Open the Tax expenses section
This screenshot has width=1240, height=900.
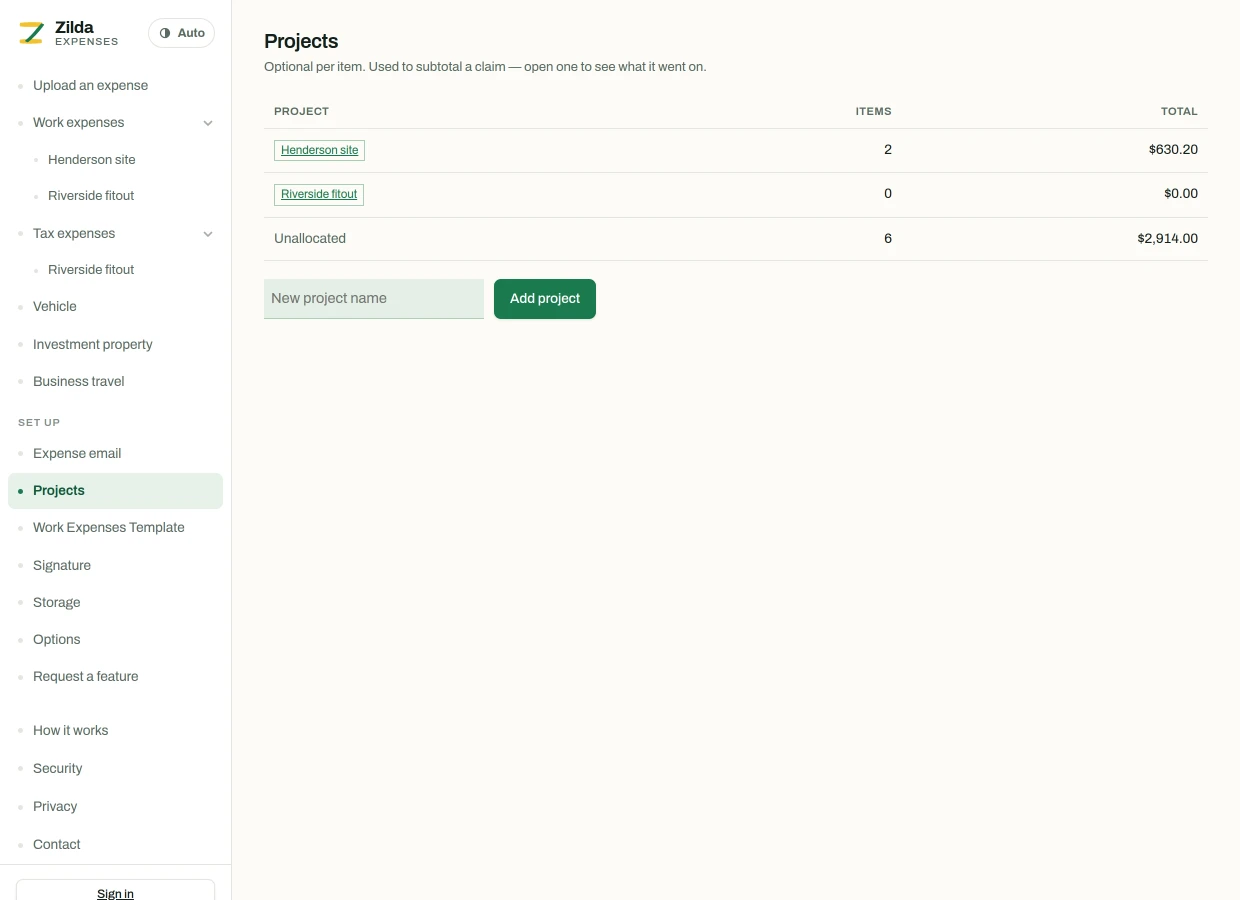[x=74, y=234]
